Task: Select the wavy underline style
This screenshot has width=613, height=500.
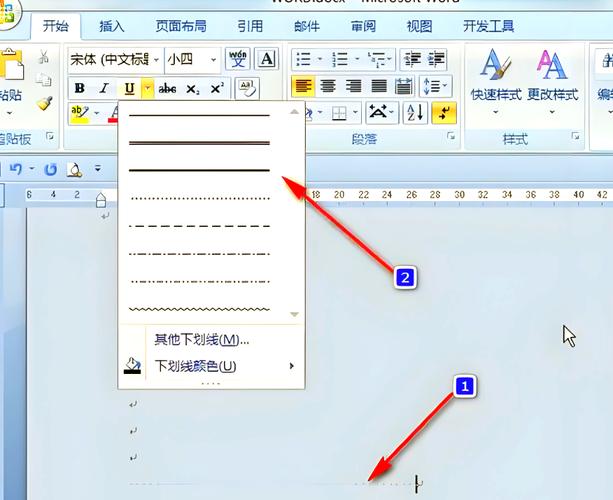Action: point(199,309)
